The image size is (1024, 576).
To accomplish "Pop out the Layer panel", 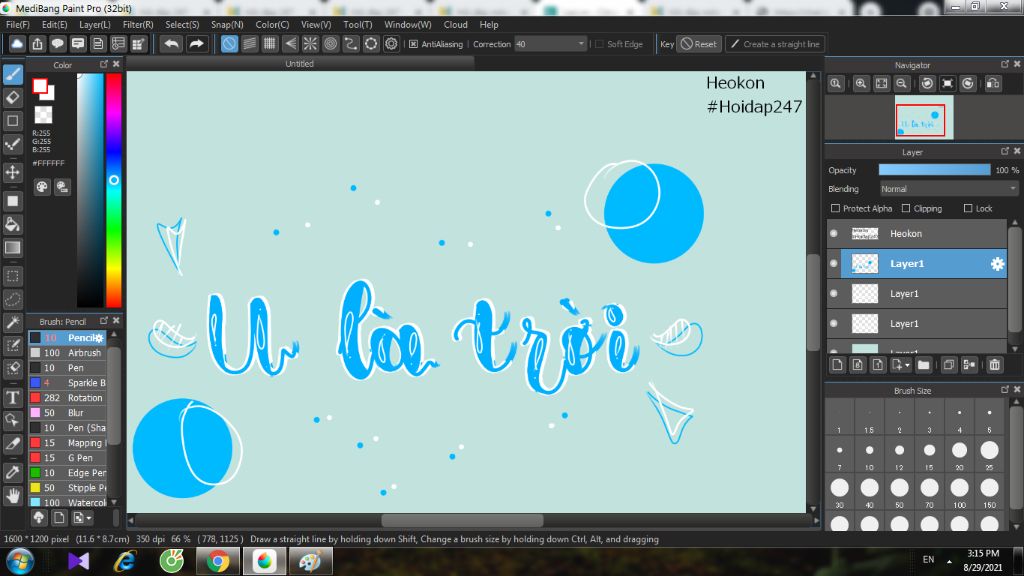I will [x=1004, y=151].
